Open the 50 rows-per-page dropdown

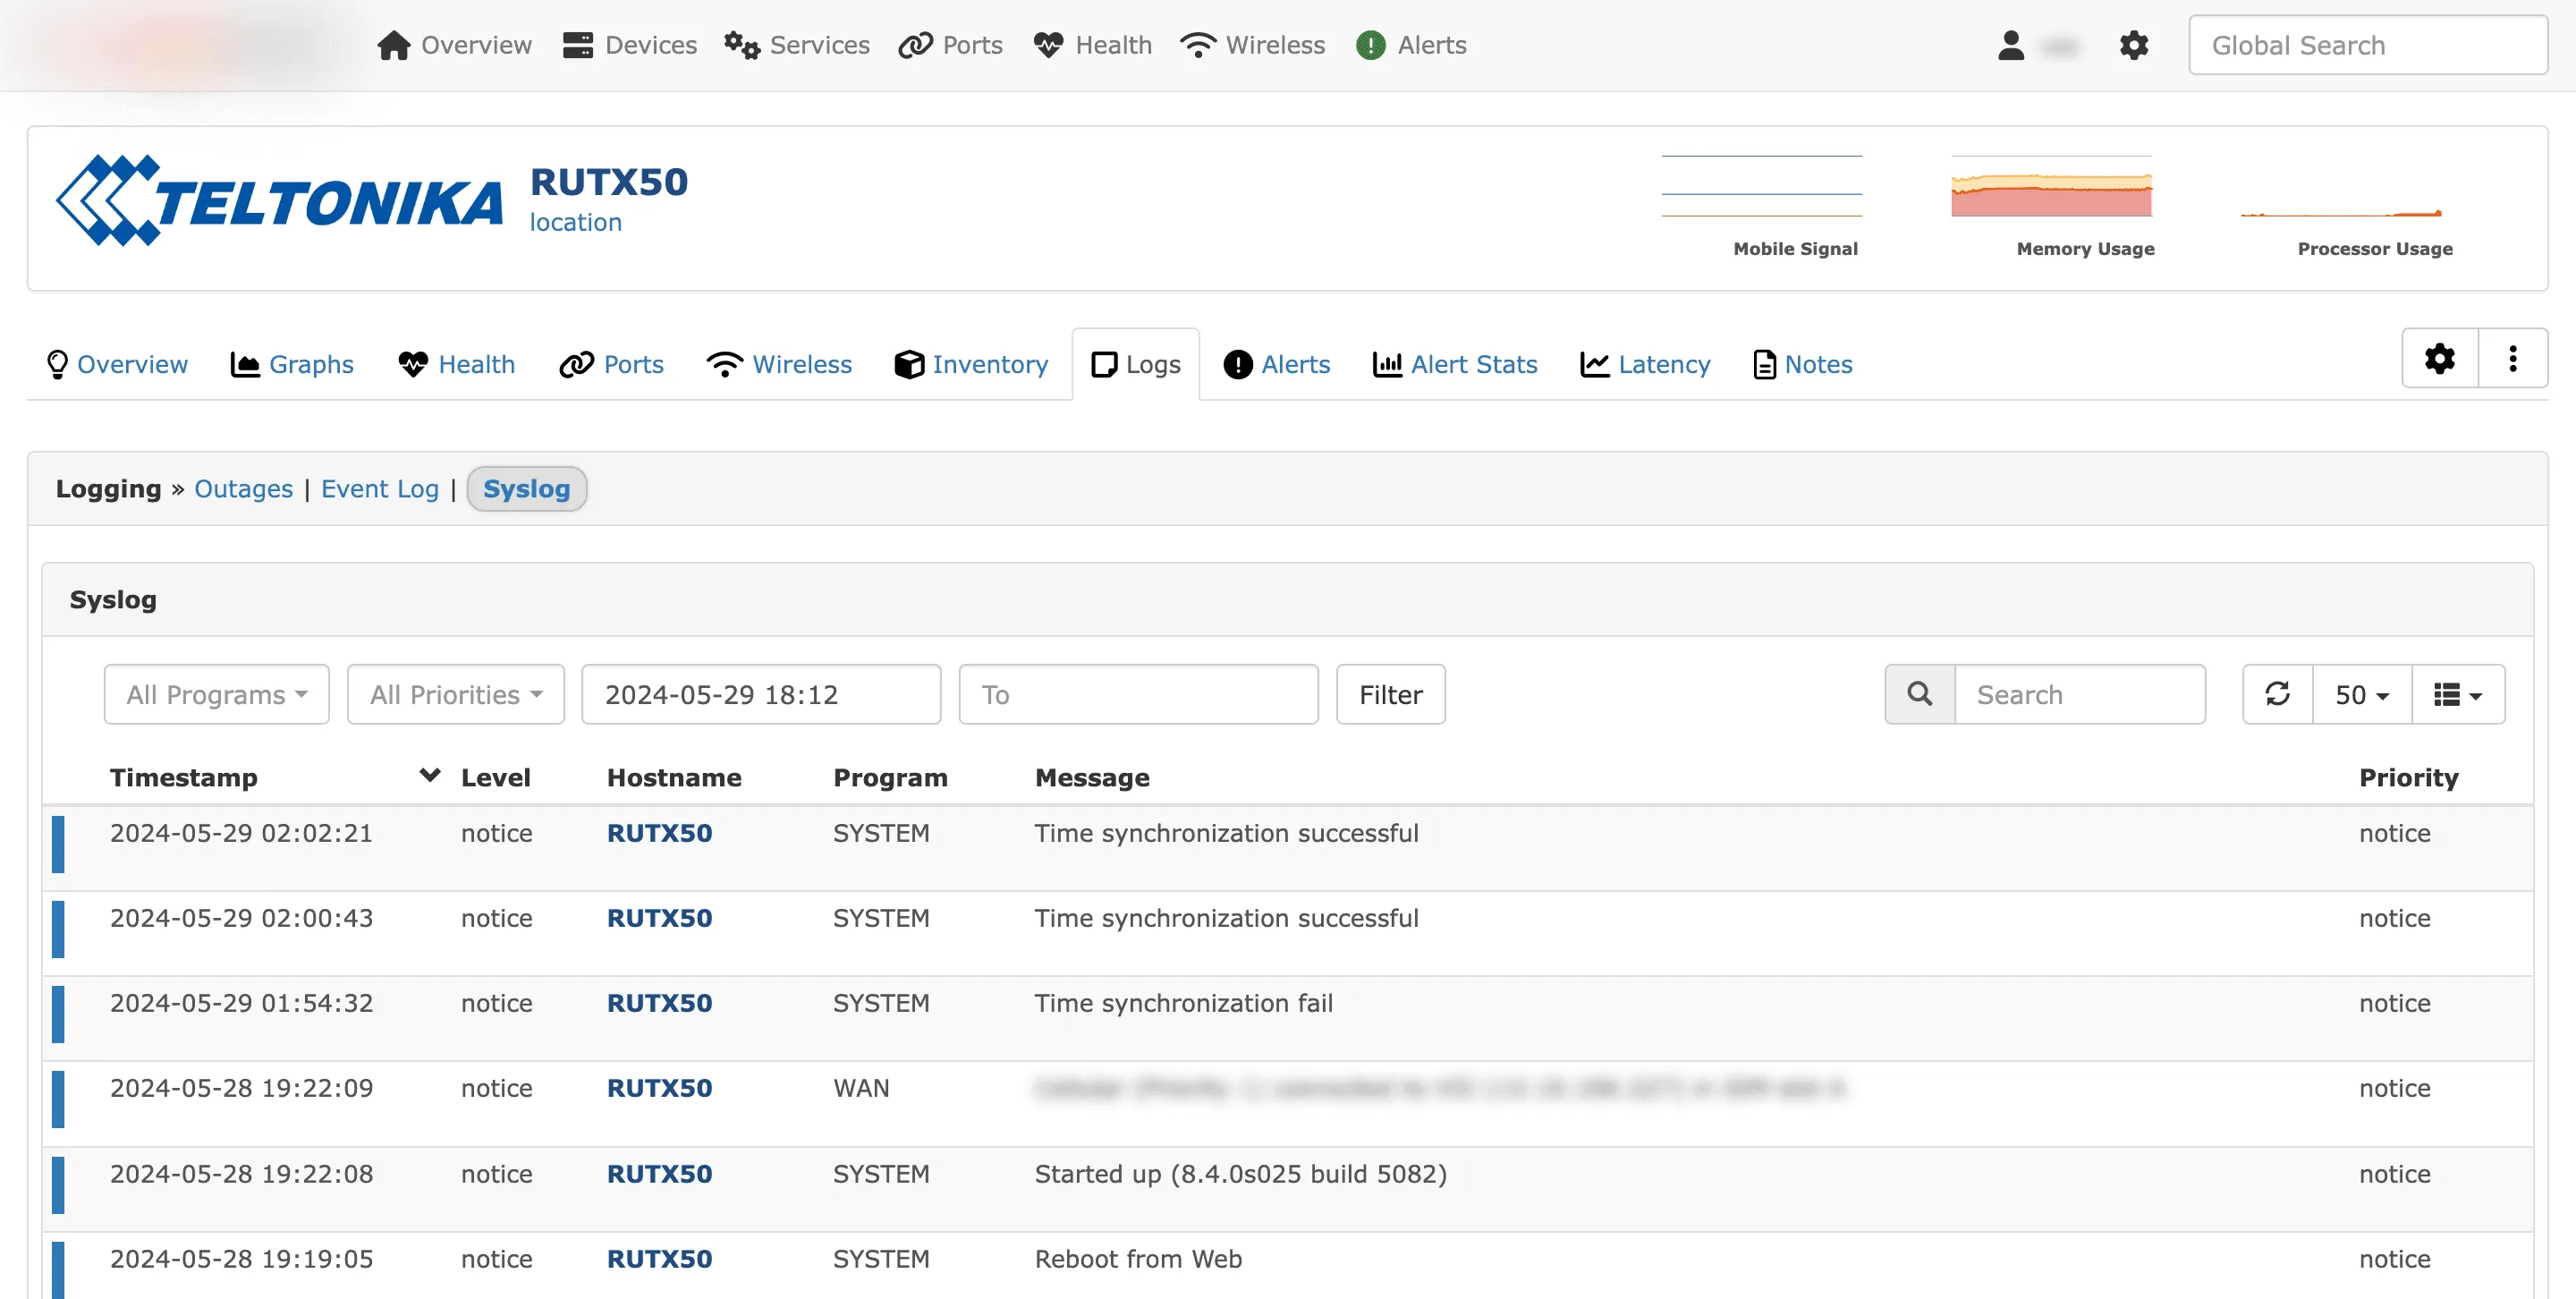pyautogui.click(x=2361, y=694)
